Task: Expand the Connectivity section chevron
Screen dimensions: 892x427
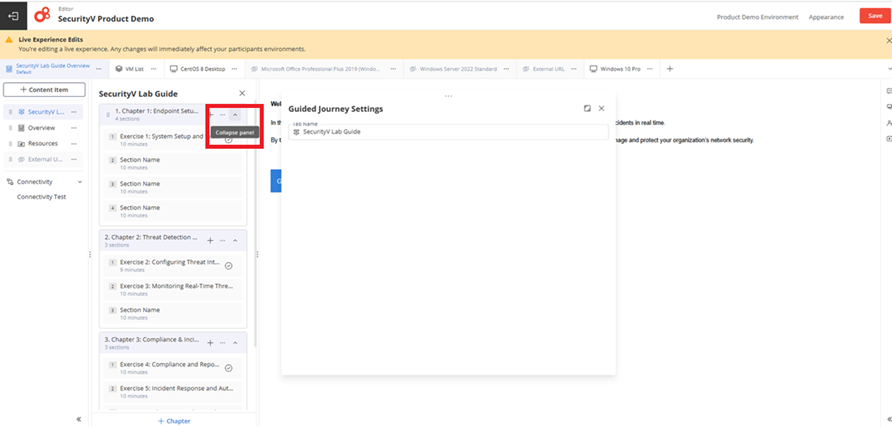Action: 80,182
